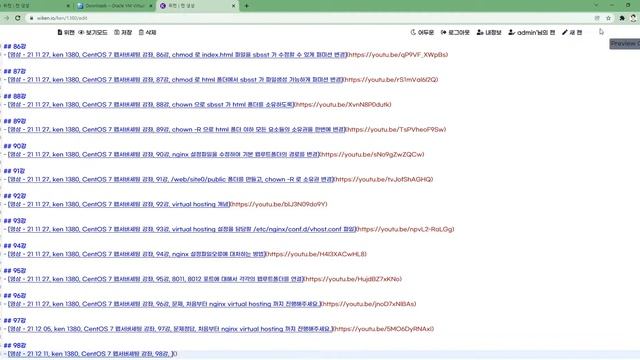Reload the page in the browser
The image size is (640, 360).
[18, 18]
